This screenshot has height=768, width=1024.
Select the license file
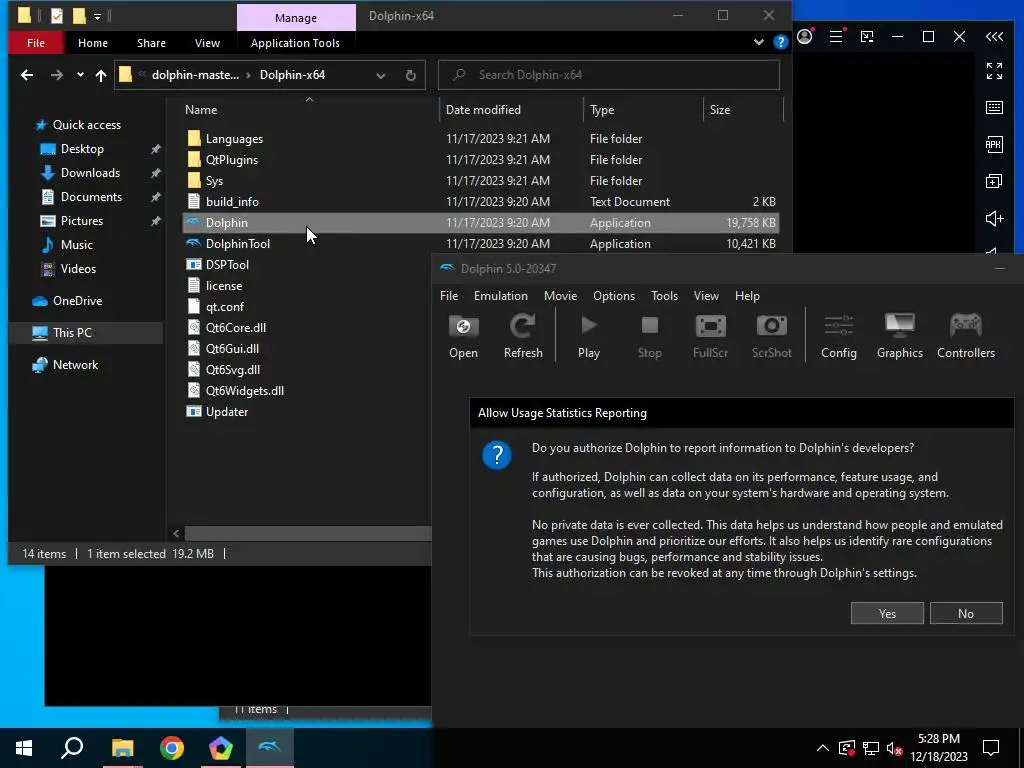(x=224, y=285)
